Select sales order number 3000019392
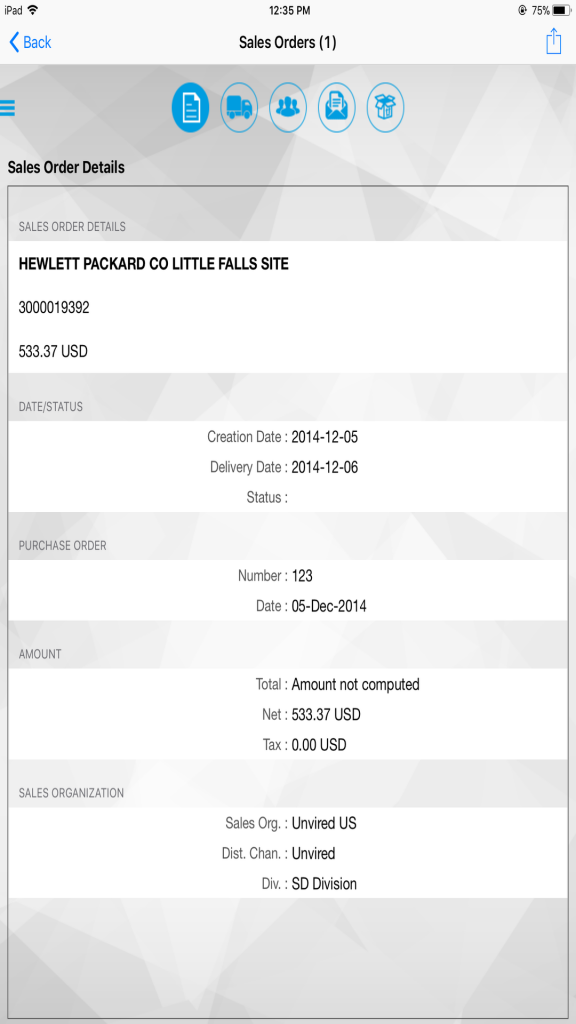Image resolution: width=576 pixels, height=1024 pixels. 54,308
